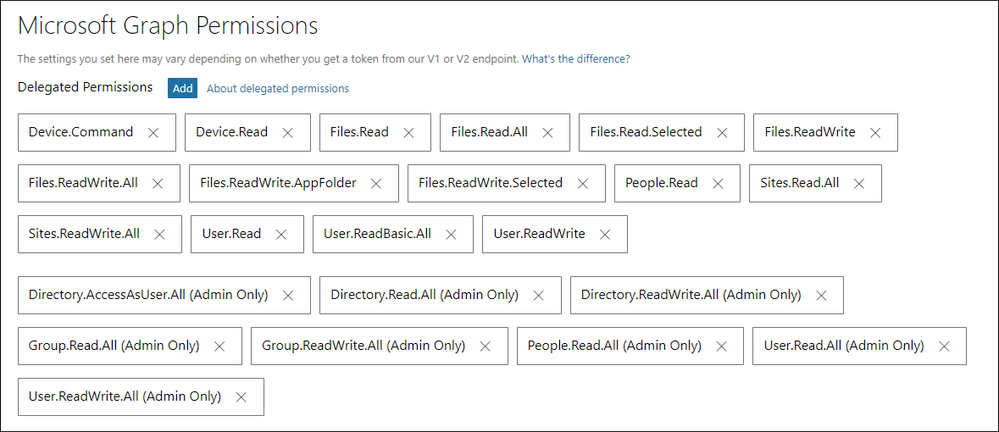
Task: Remove Directory.AccessAsUser.All admin permission
Action: [289, 296]
